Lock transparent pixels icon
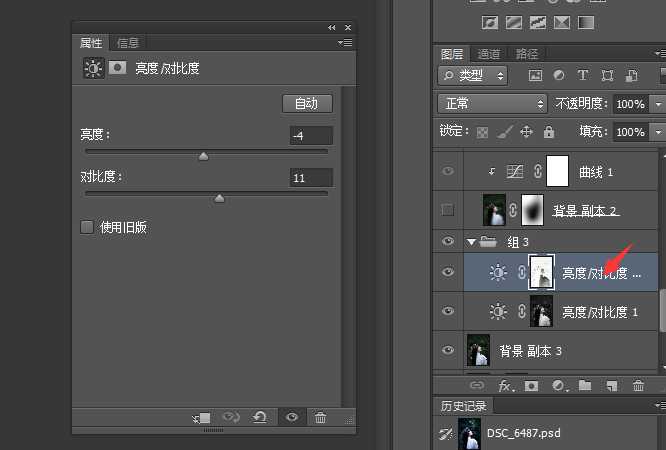 point(483,131)
